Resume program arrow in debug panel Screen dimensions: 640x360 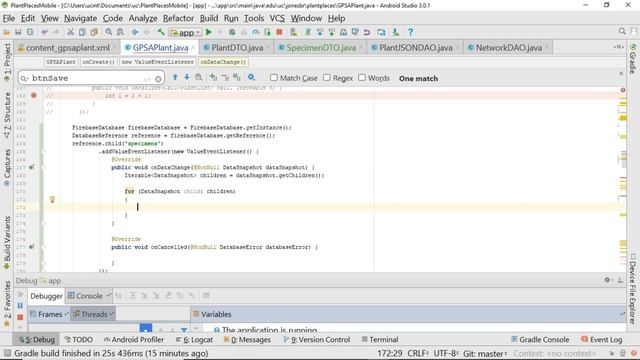[x=20, y=294]
